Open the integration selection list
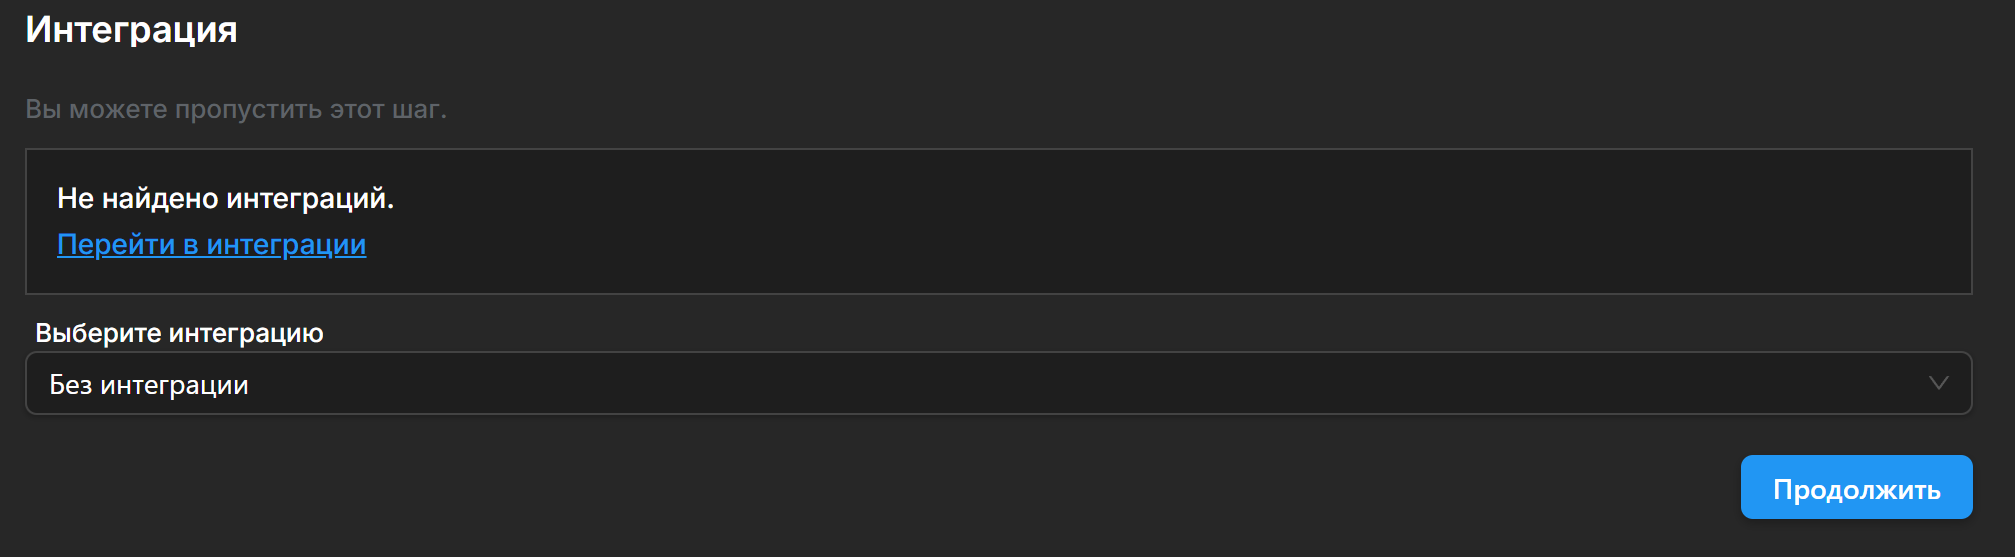Screen dimensions: 2015x557 (x=998, y=384)
